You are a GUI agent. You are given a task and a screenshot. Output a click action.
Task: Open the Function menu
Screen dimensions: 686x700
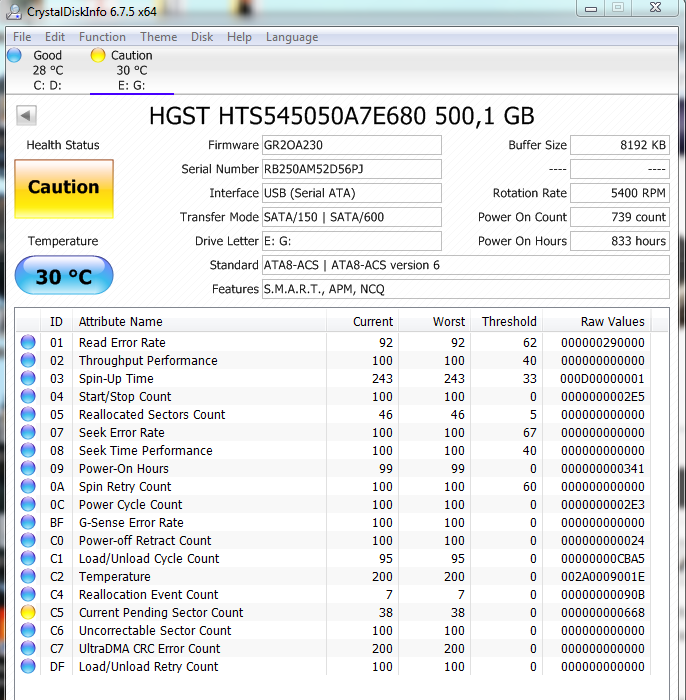[x=102, y=37]
